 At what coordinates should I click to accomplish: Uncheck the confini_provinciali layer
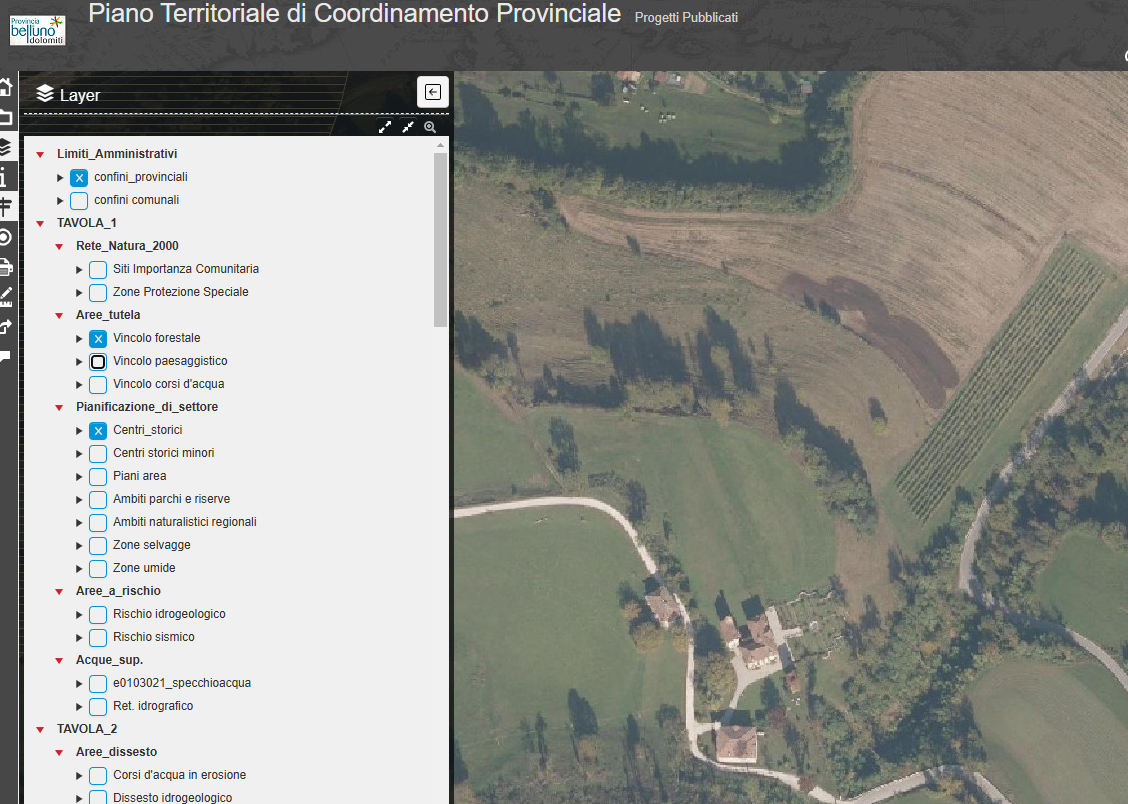(79, 178)
